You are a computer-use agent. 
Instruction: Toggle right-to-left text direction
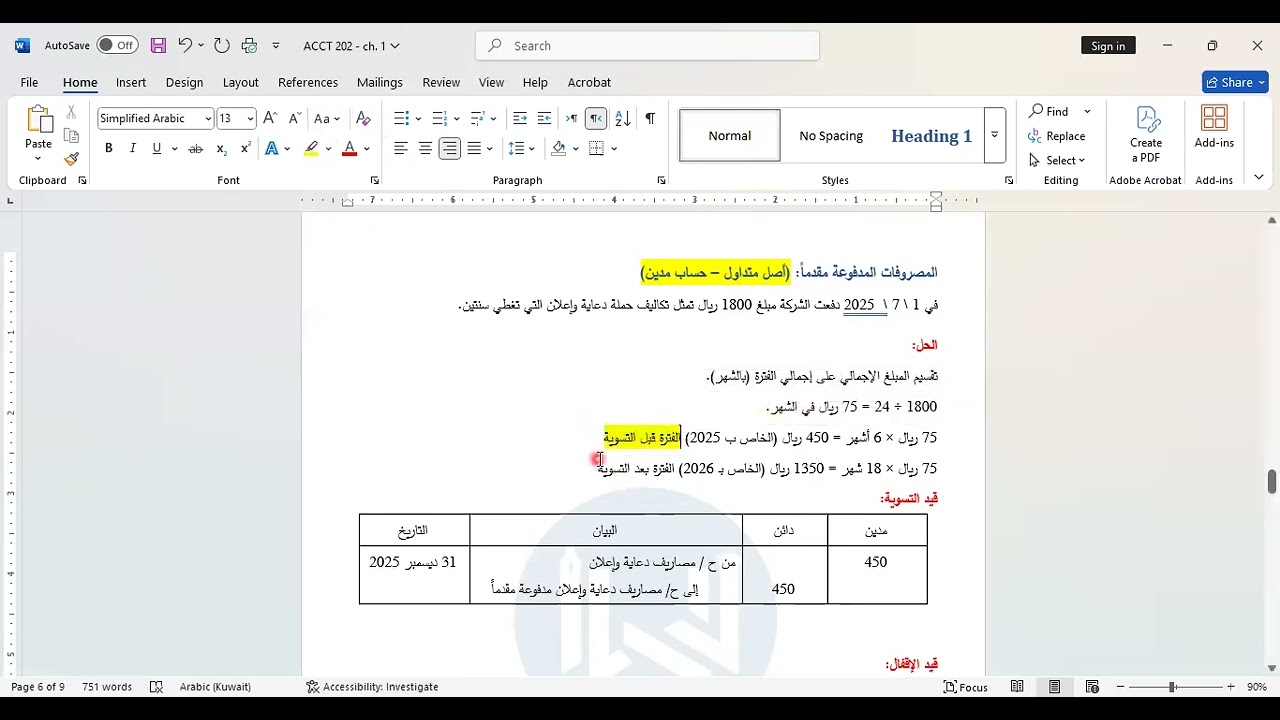coord(596,118)
